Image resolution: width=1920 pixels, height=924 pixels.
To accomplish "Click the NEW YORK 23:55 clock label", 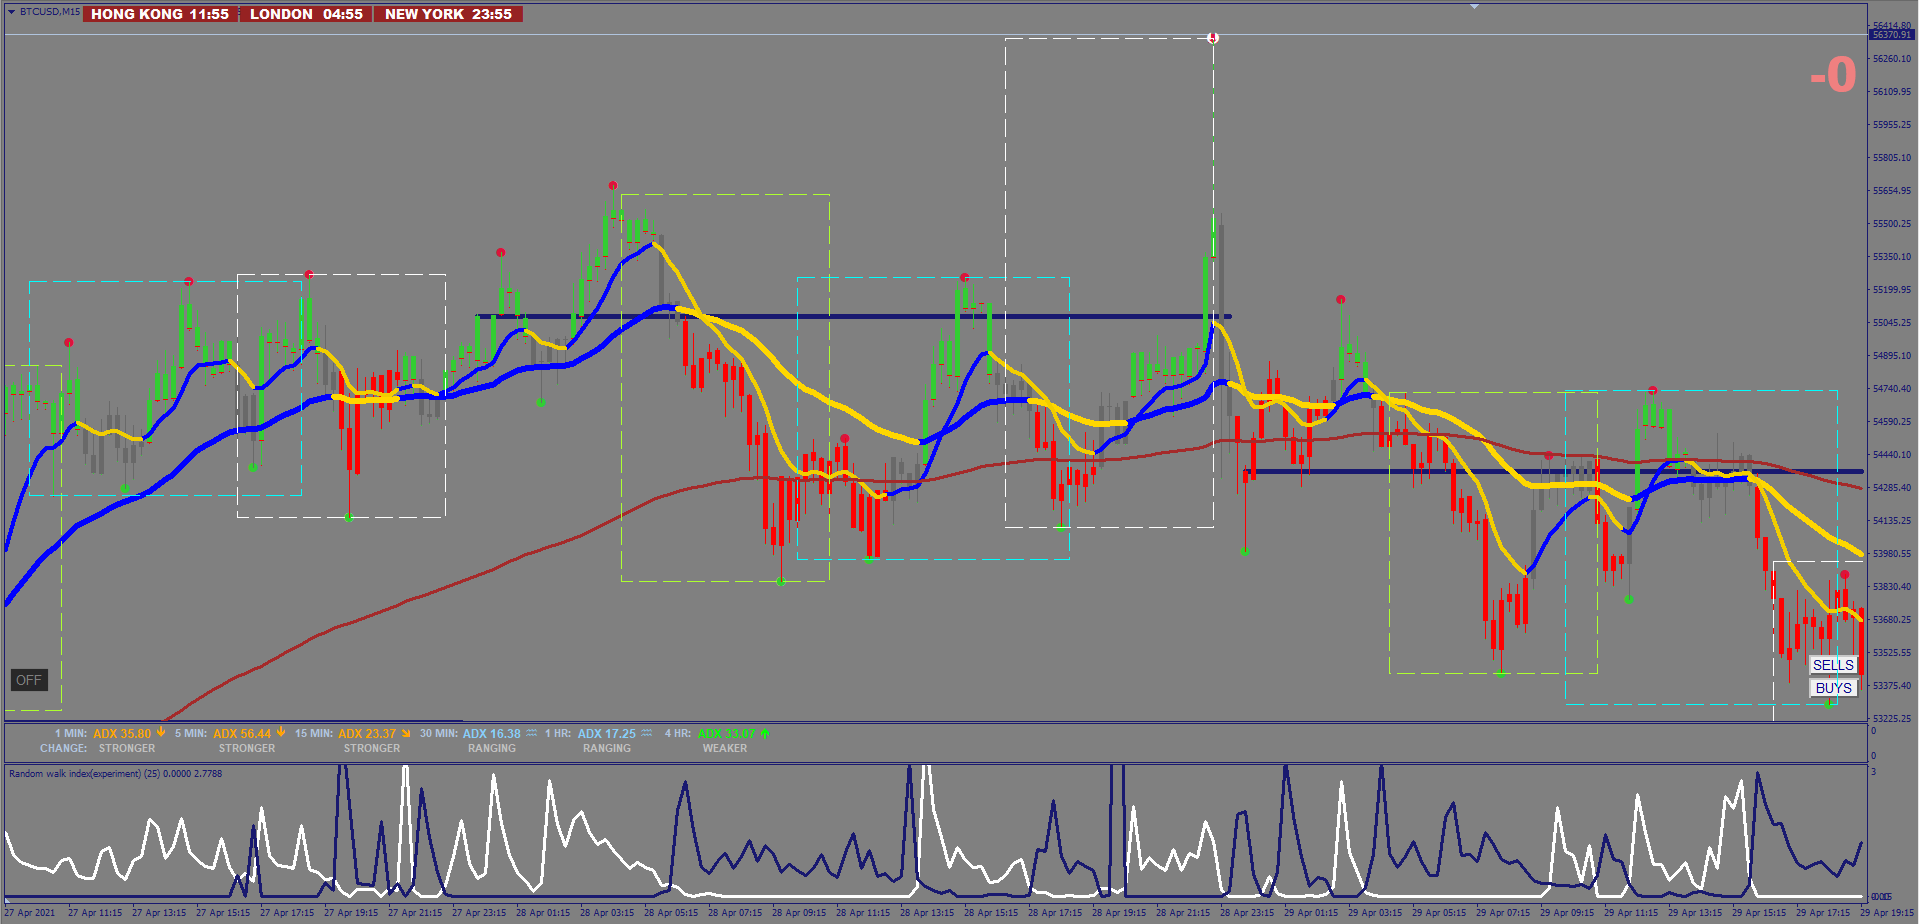I will pyautogui.click(x=448, y=14).
